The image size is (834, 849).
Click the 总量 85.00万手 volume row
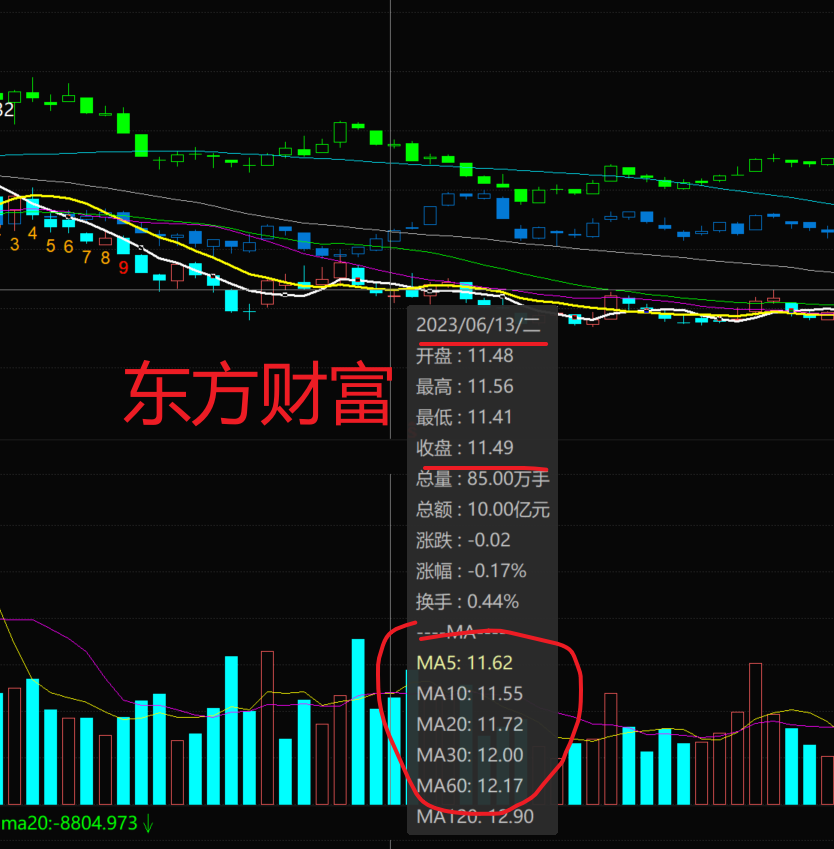[482, 479]
